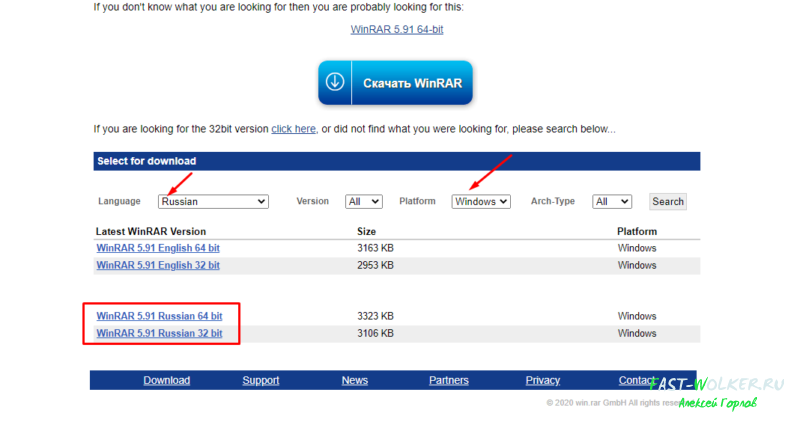Viewport: 800px width, 425px height.
Task: Open the Contact footer menu item
Action: (637, 380)
